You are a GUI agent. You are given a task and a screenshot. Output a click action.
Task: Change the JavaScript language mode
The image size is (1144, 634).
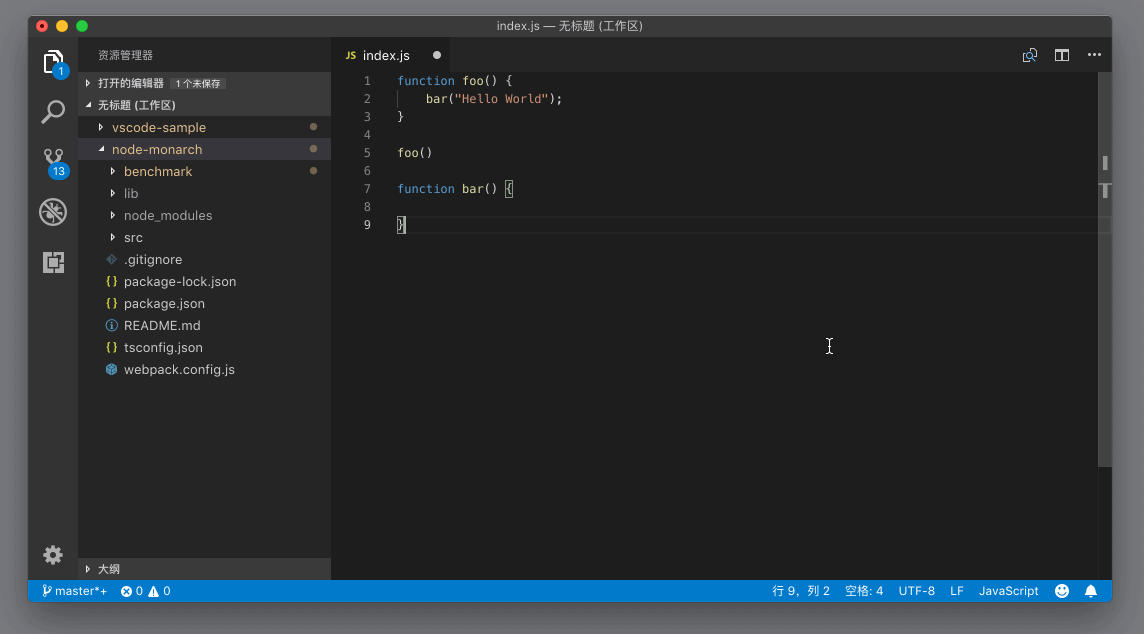coord(1008,591)
